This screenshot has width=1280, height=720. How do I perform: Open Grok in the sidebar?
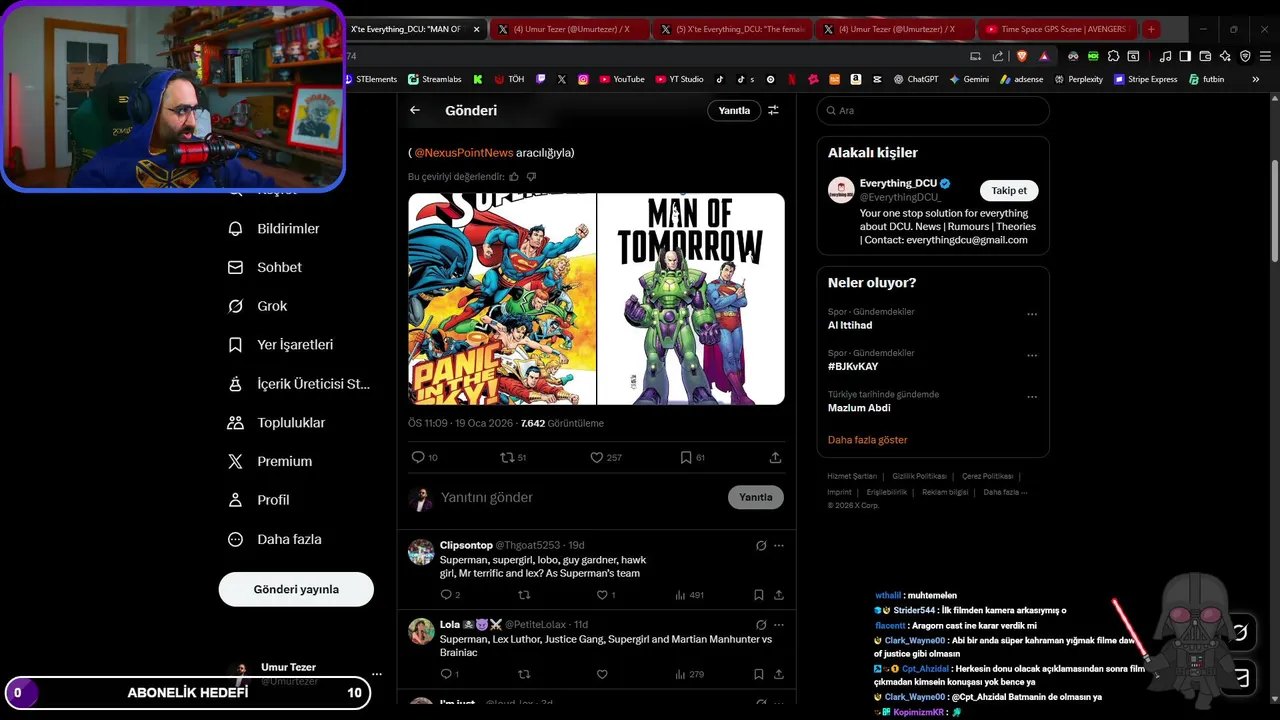coord(258,306)
